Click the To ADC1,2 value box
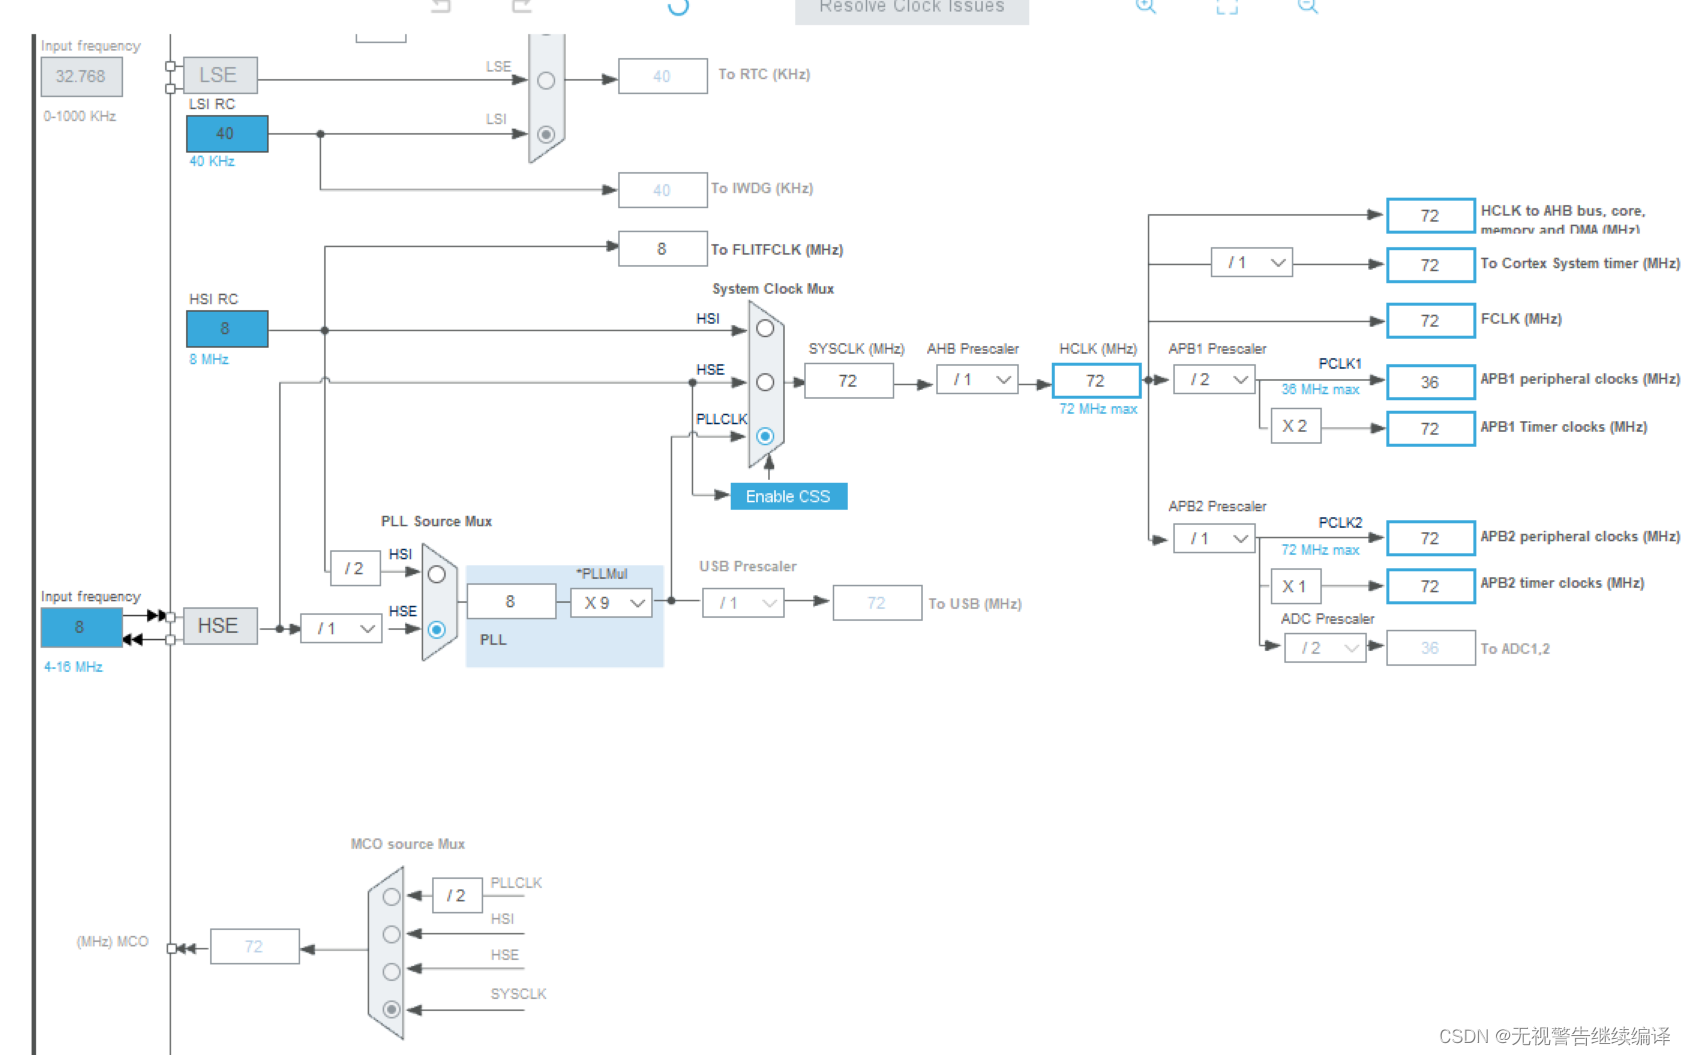1686x1055 pixels. [x=1430, y=648]
